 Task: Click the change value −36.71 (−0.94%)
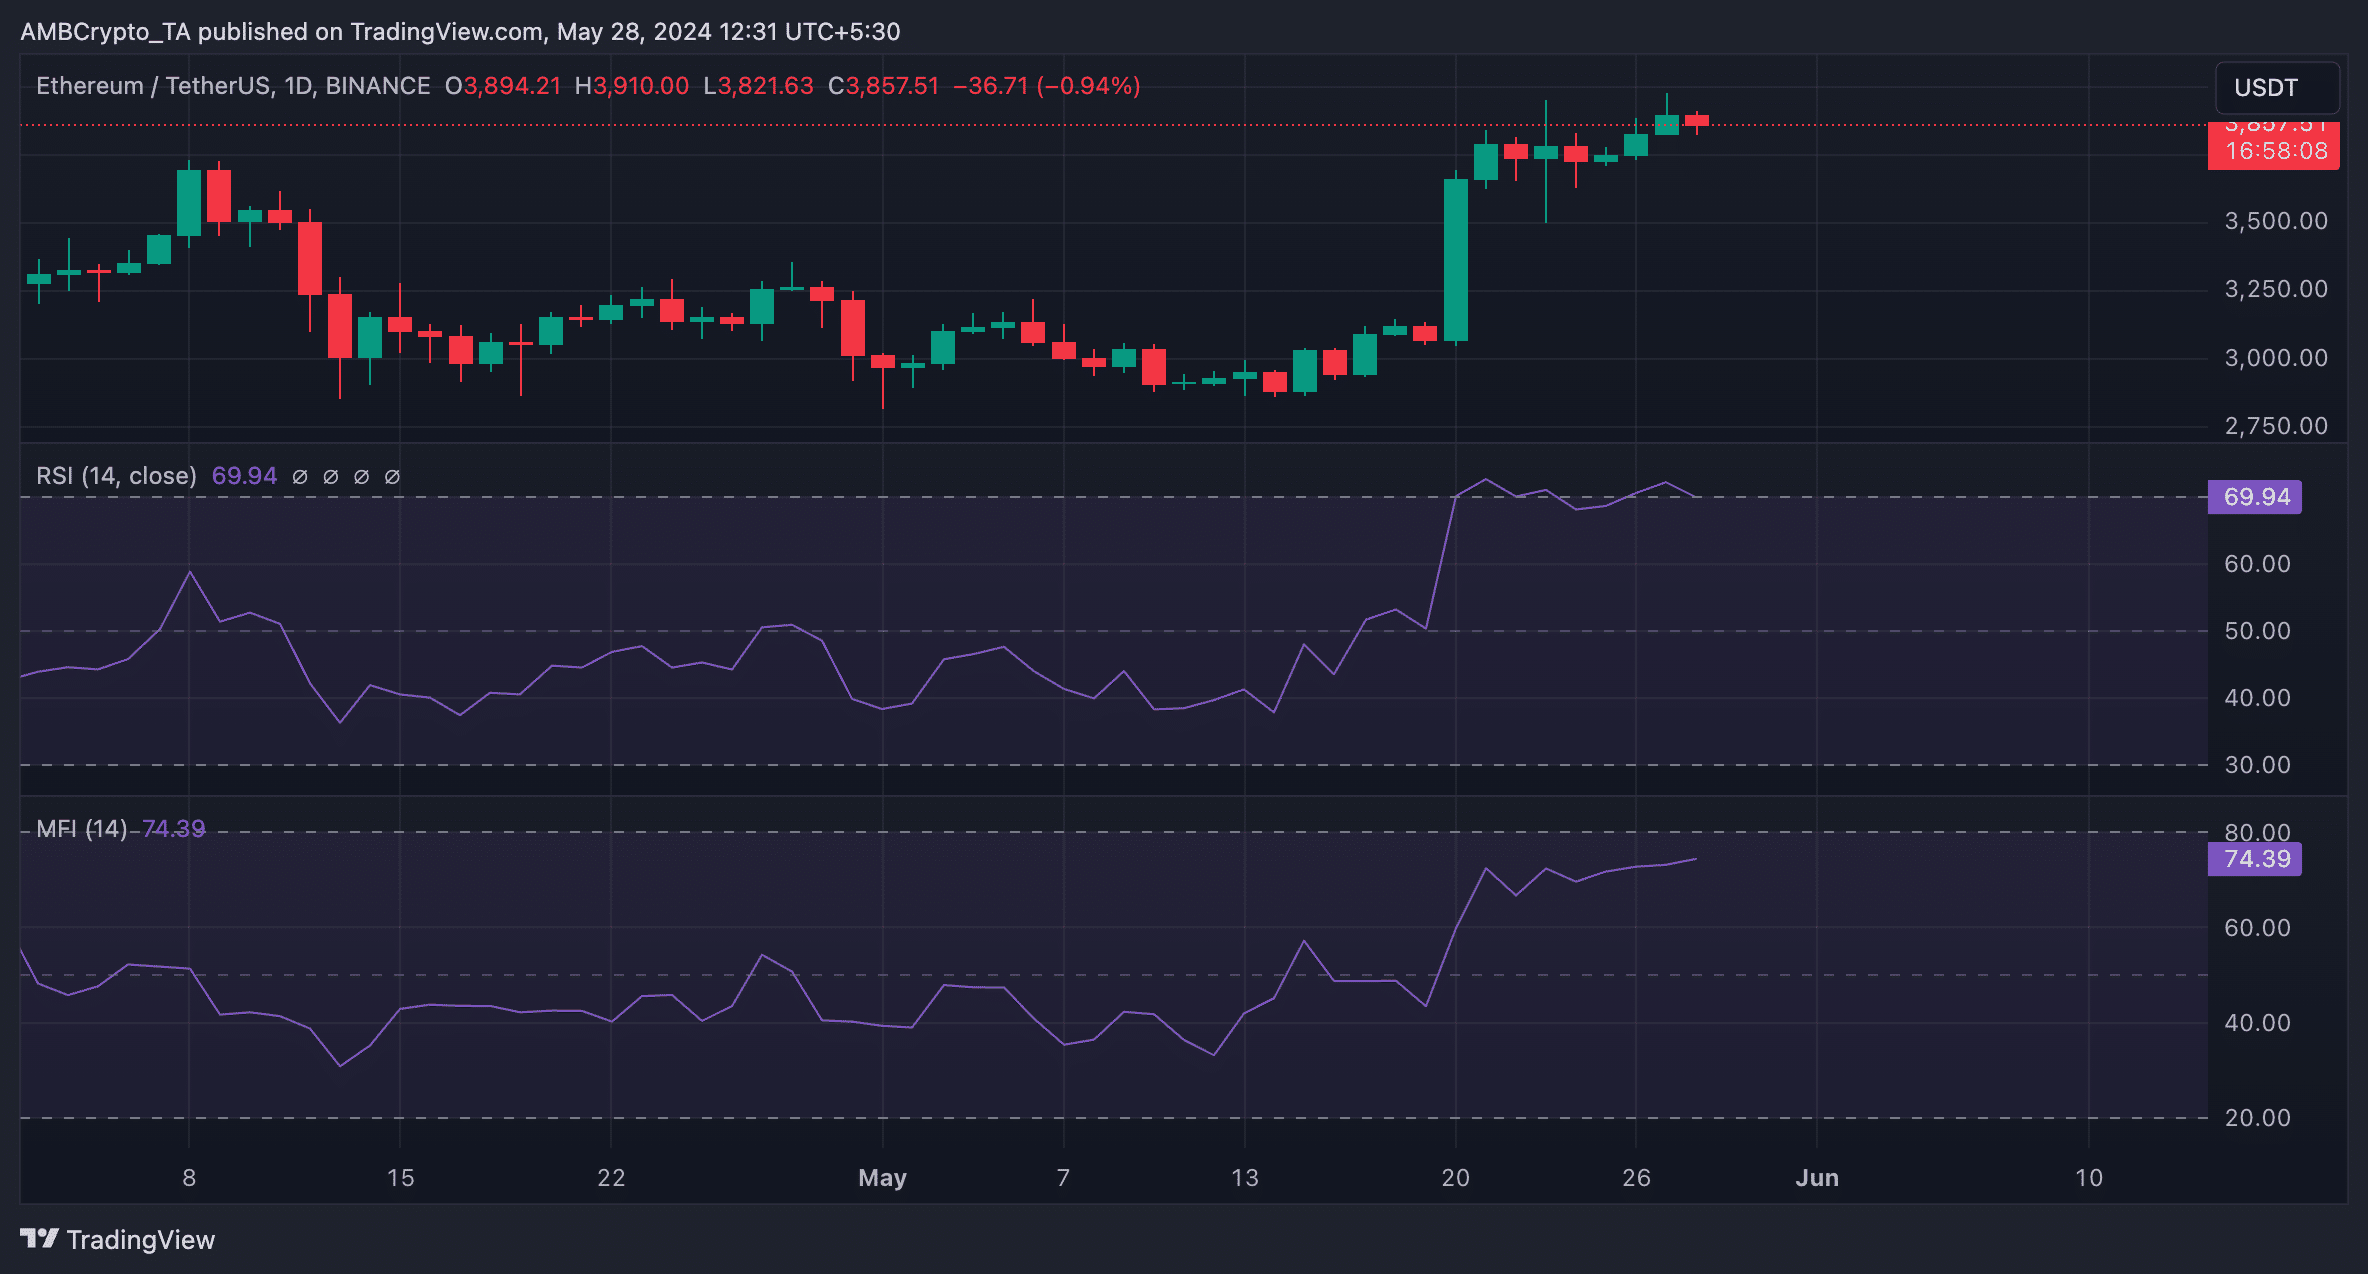(1047, 86)
